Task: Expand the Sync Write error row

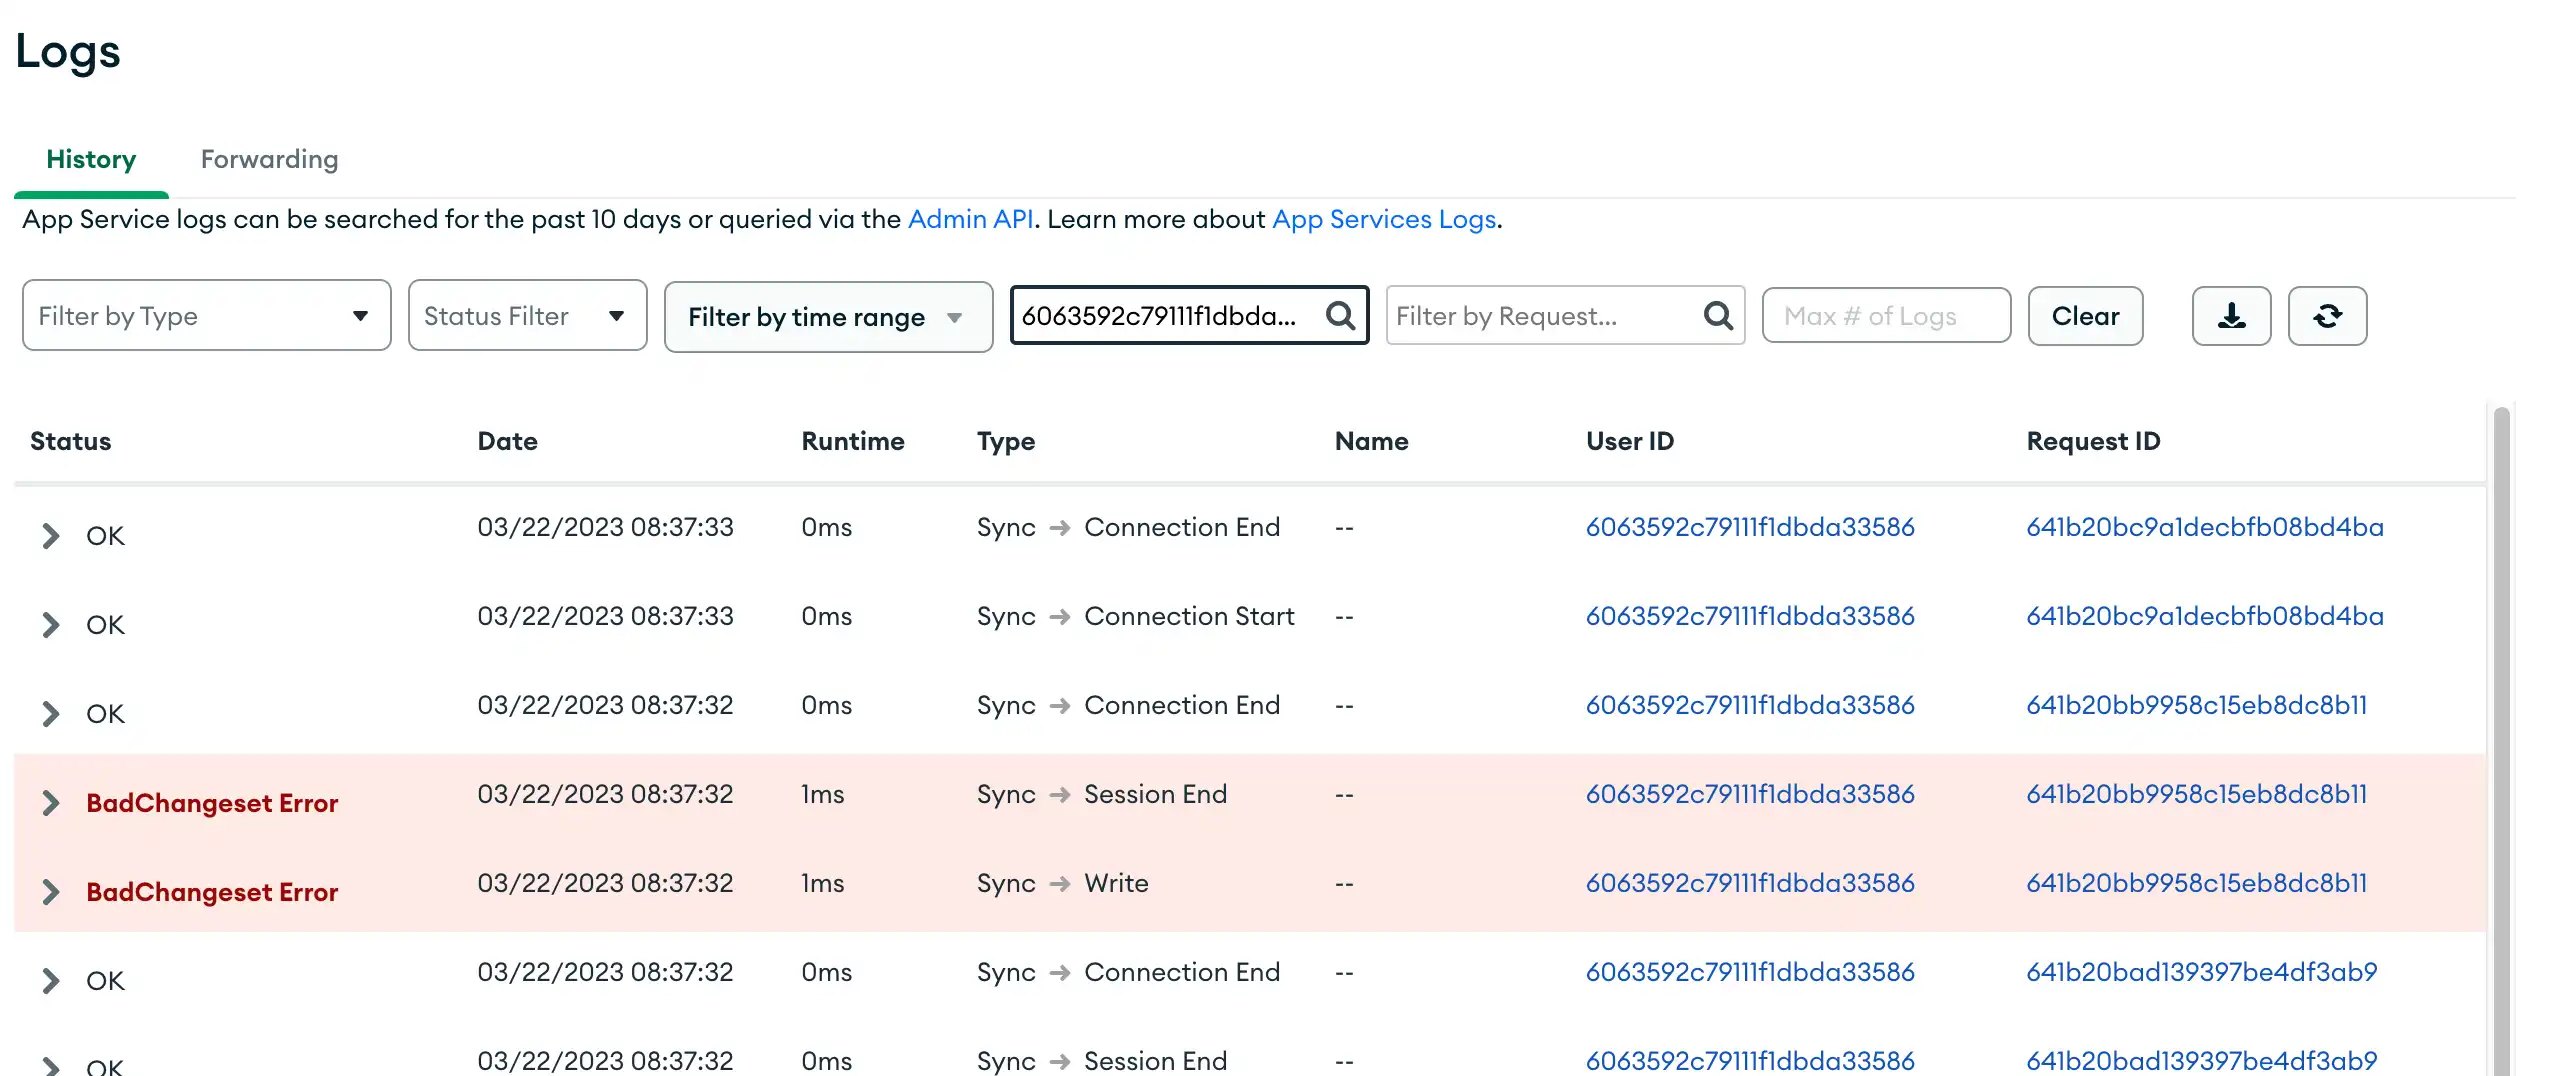Action: click(x=53, y=891)
